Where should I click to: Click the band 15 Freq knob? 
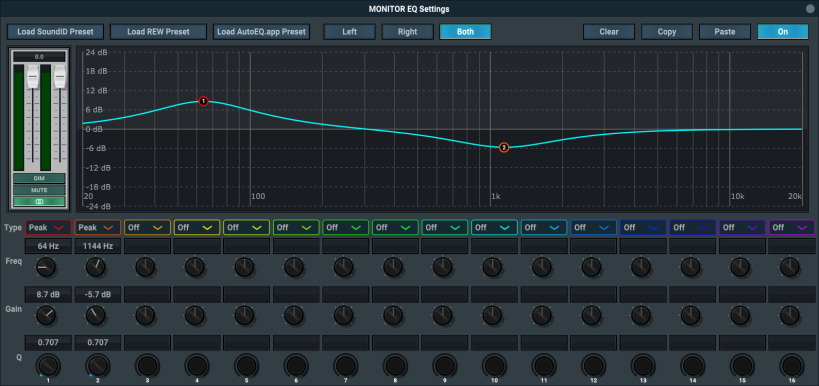[x=740, y=267]
